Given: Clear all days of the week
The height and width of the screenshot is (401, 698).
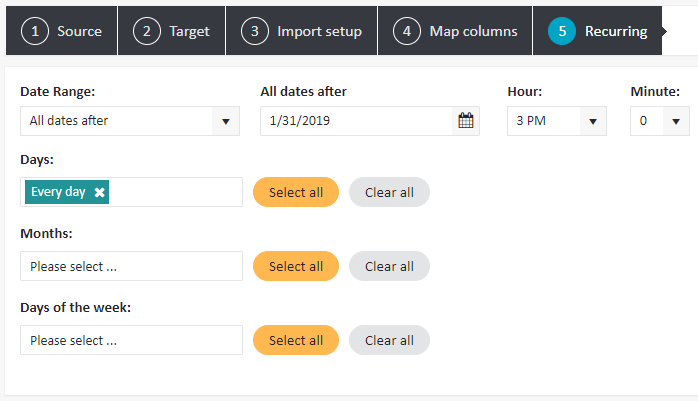Looking at the screenshot, I should pyautogui.click(x=390, y=340).
